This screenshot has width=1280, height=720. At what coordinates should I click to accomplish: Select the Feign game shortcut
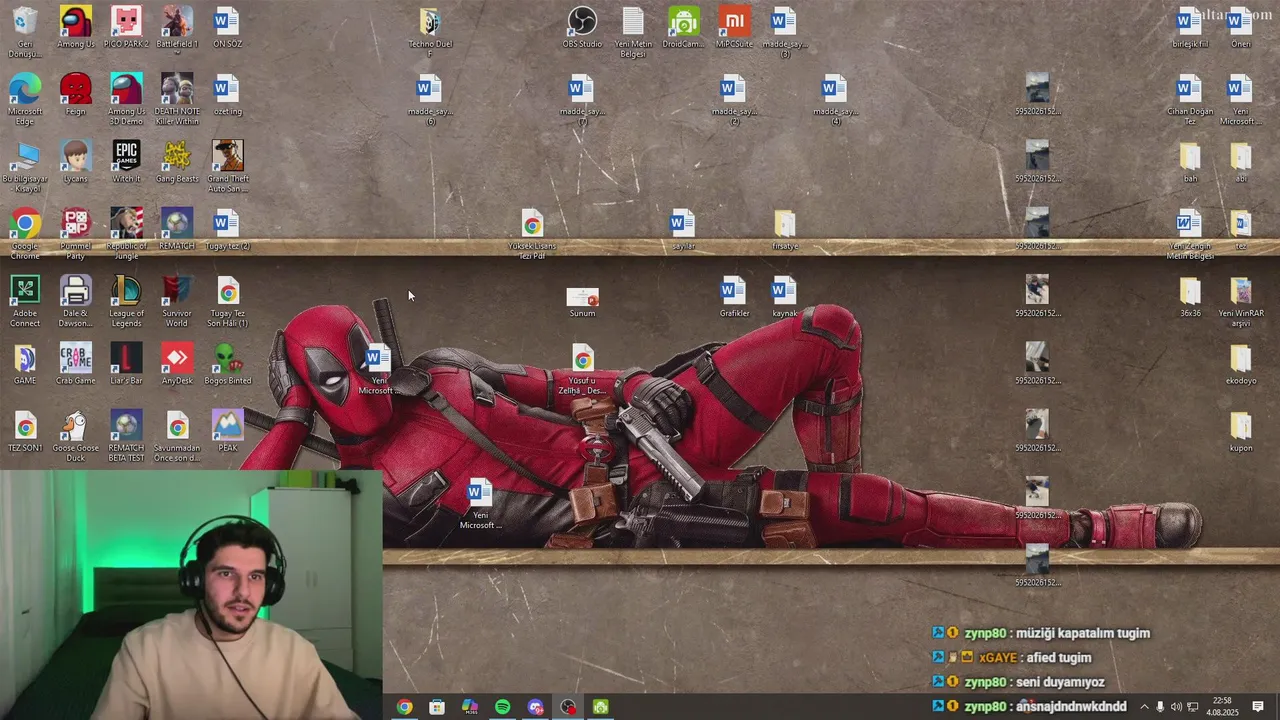point(76,95)
